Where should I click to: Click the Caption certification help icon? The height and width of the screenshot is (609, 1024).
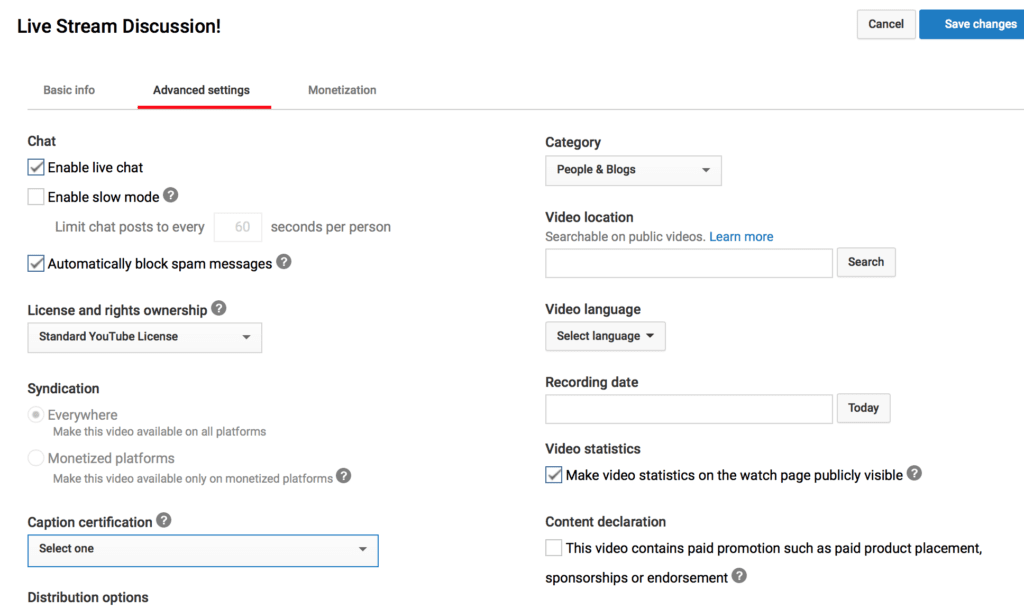[x=164, y=521]
